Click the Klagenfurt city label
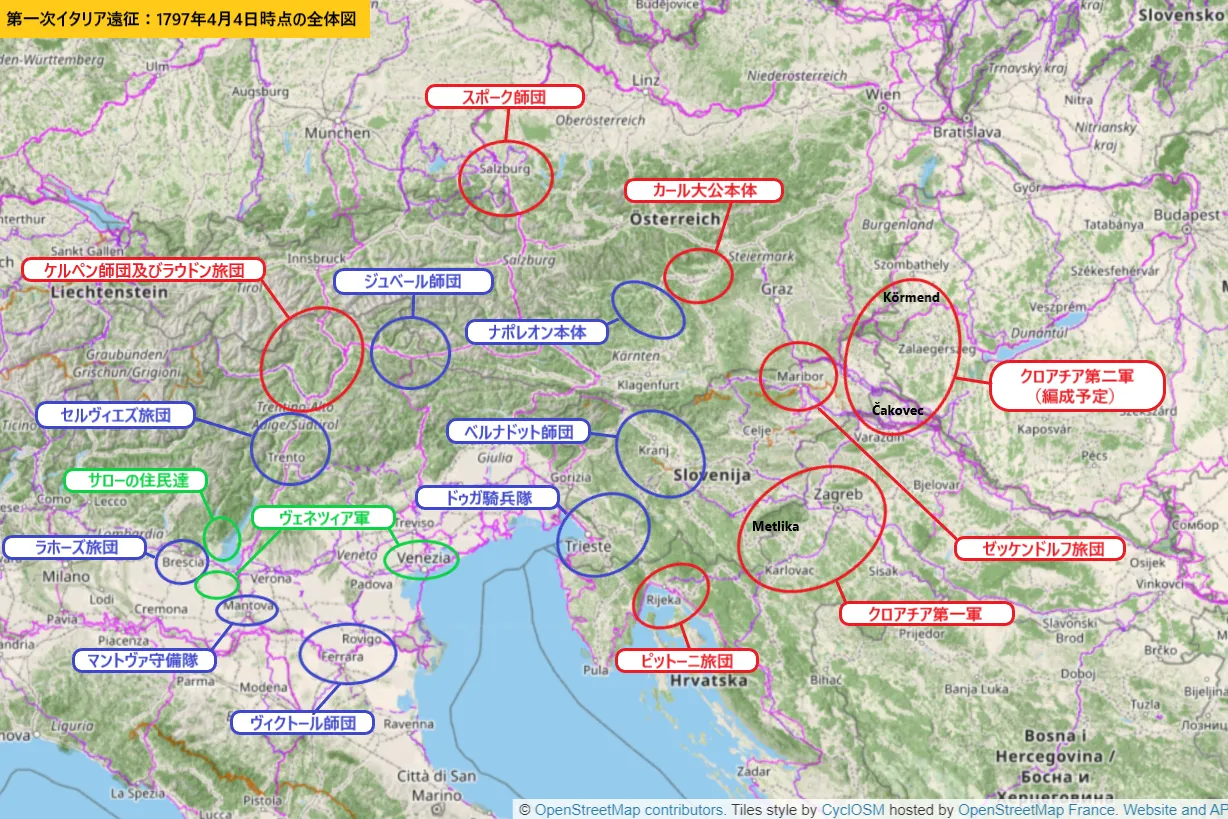The width and height of the screenshot is (1228, 819). (647, 384)
